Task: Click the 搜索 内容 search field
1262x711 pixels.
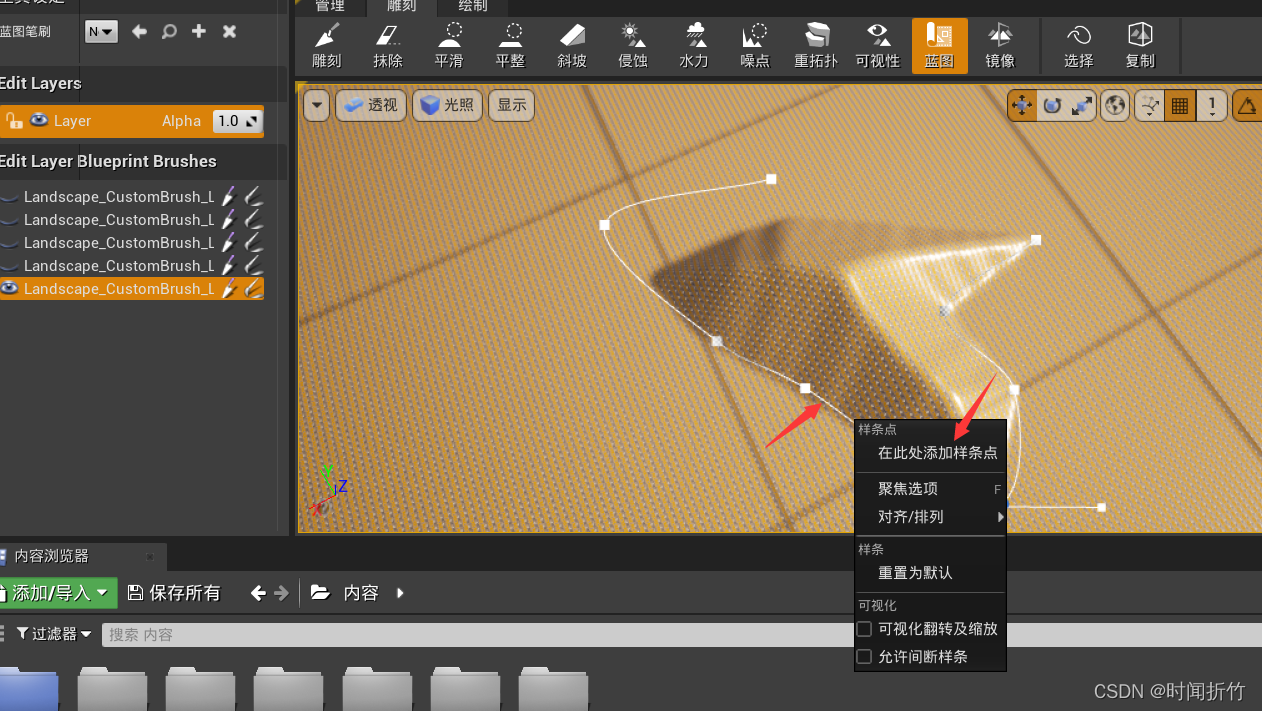Action: click(680, 634)
